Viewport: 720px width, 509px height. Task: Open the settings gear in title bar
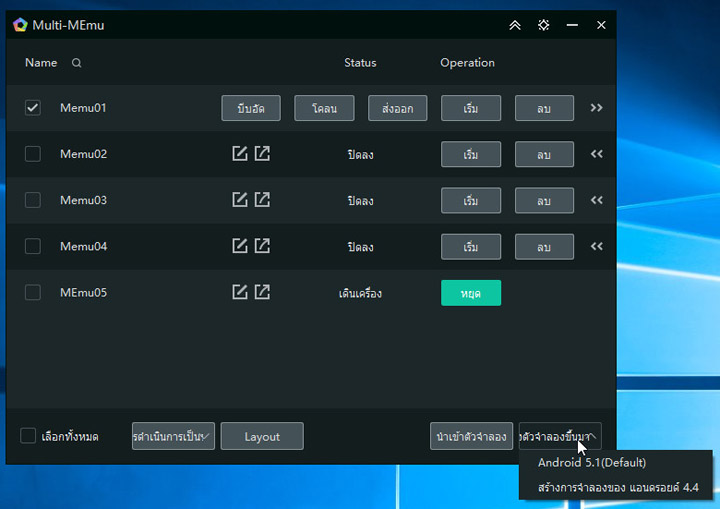click(x=544, y=25)
